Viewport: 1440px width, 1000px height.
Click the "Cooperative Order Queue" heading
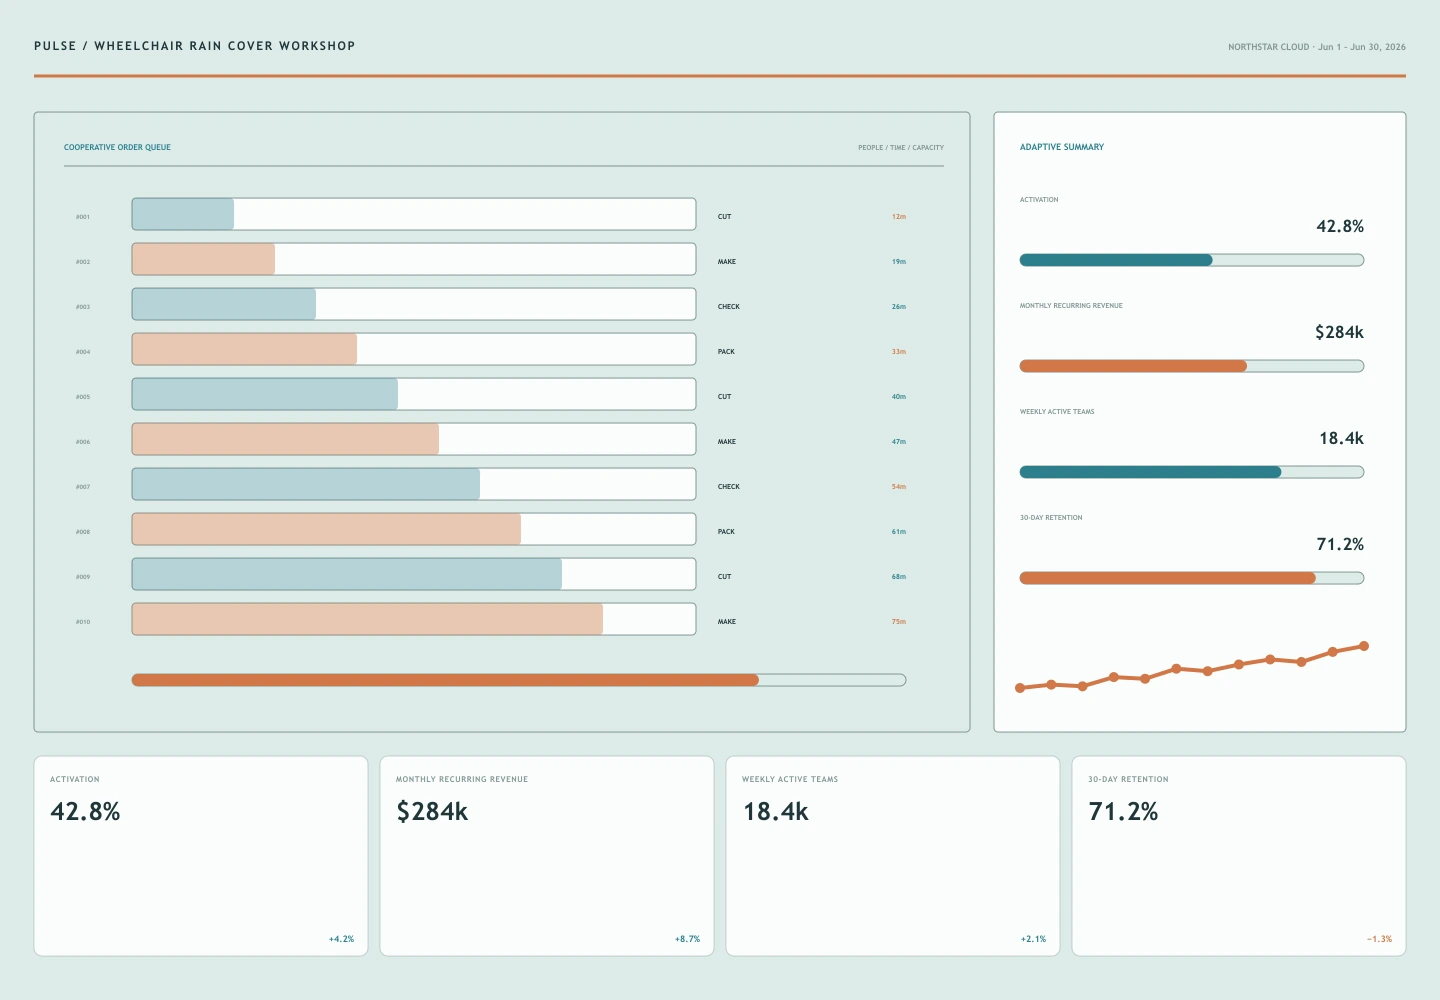(117, 147)
